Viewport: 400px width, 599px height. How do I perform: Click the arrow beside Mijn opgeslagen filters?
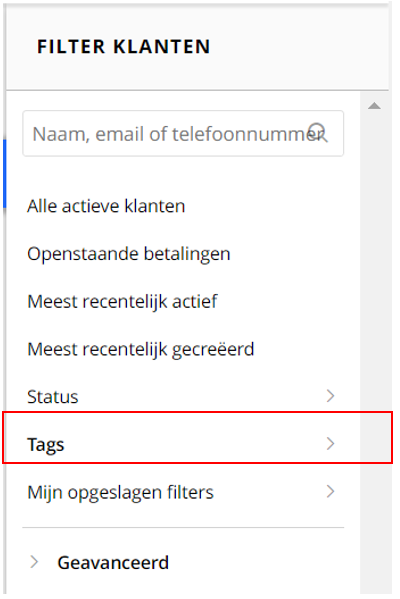tap(331, 491)
